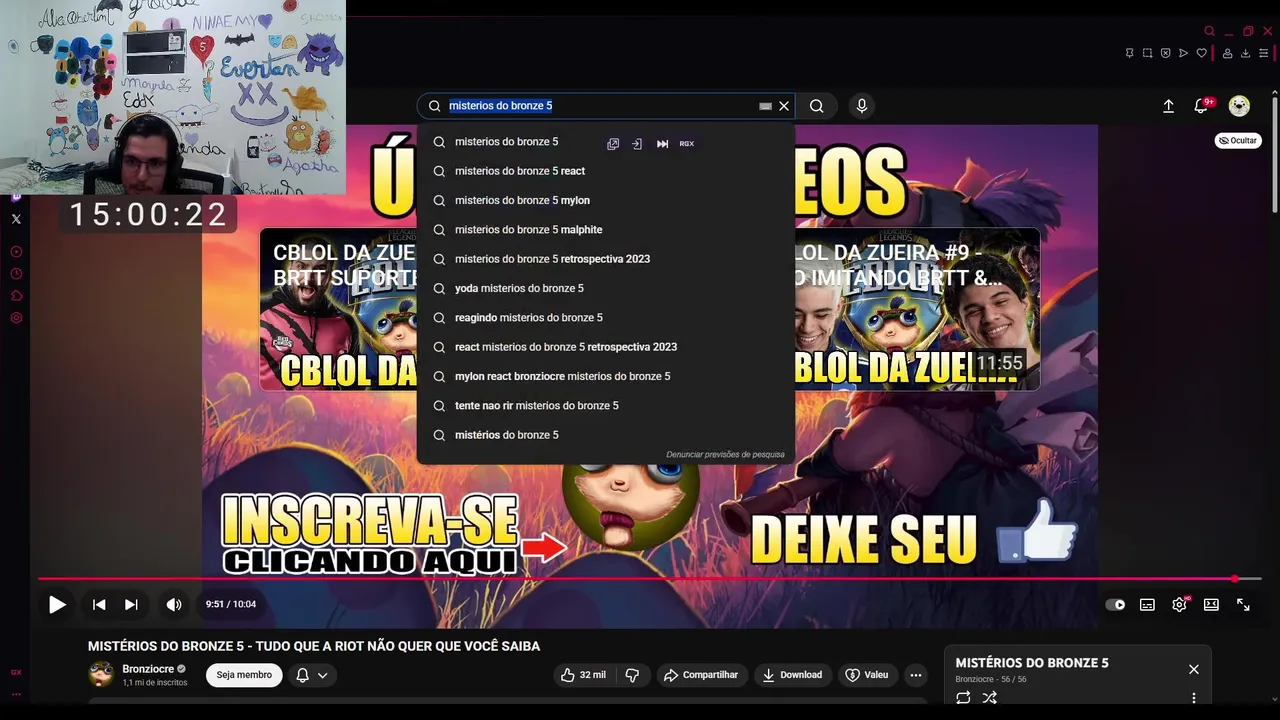This screenshot has height=720, width=1280.
Task: Click the browser snapshot icon
Action: pyautogui.click(x=1147, y=53)
